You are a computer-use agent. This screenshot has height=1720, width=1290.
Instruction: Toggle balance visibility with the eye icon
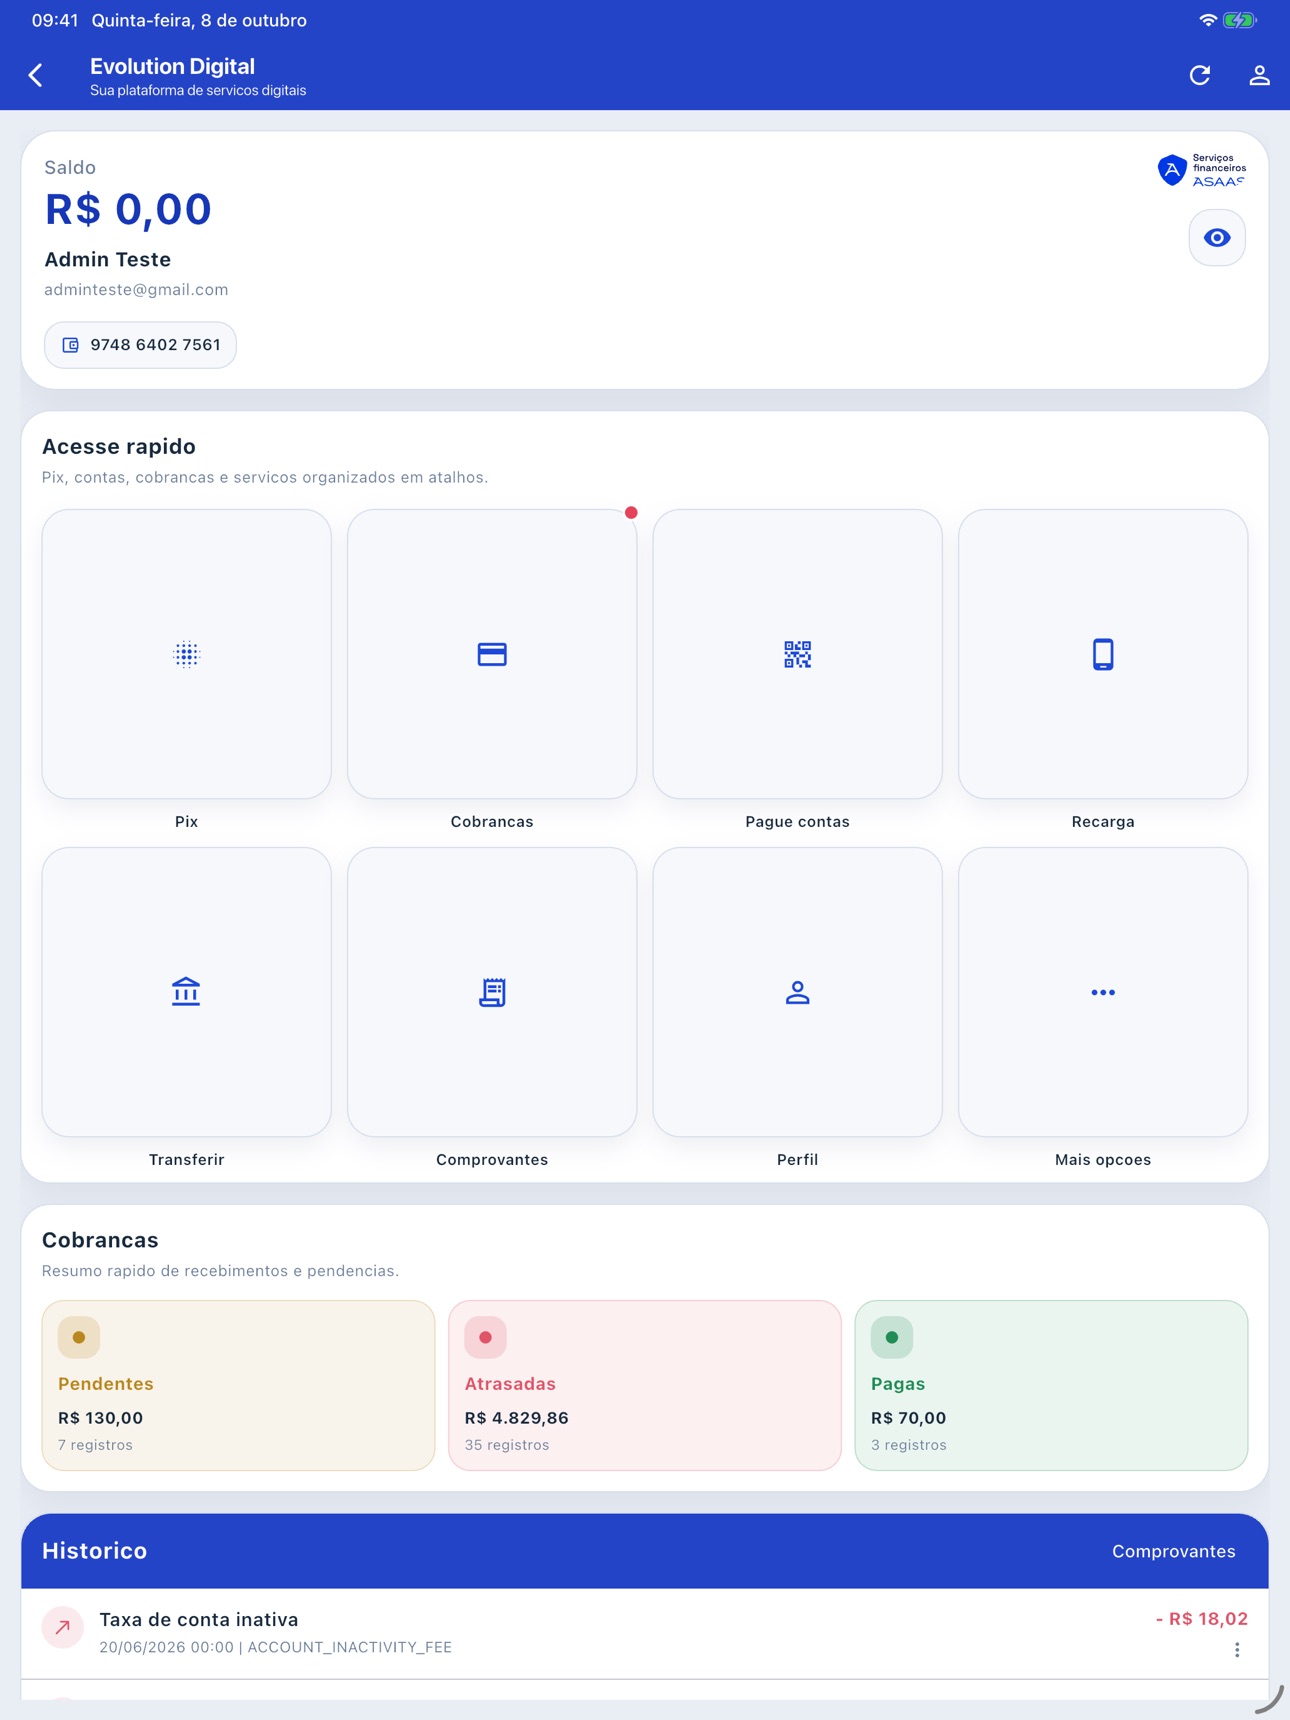[1217, 238]
